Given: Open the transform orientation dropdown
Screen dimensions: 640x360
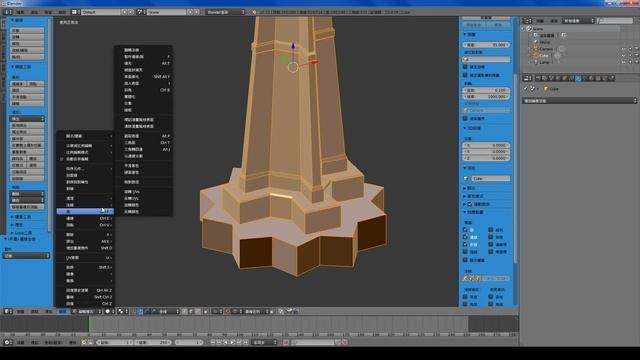Looking at the screenshot, I should (169, 311).
